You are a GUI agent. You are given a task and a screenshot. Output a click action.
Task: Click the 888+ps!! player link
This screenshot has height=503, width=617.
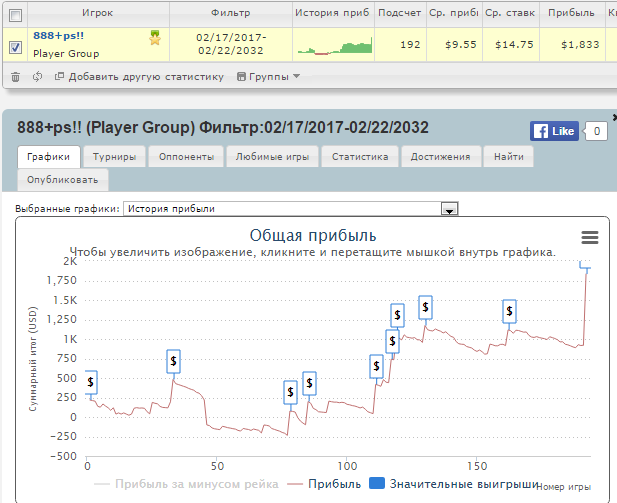pyautogui.click(x=59, y=35)
